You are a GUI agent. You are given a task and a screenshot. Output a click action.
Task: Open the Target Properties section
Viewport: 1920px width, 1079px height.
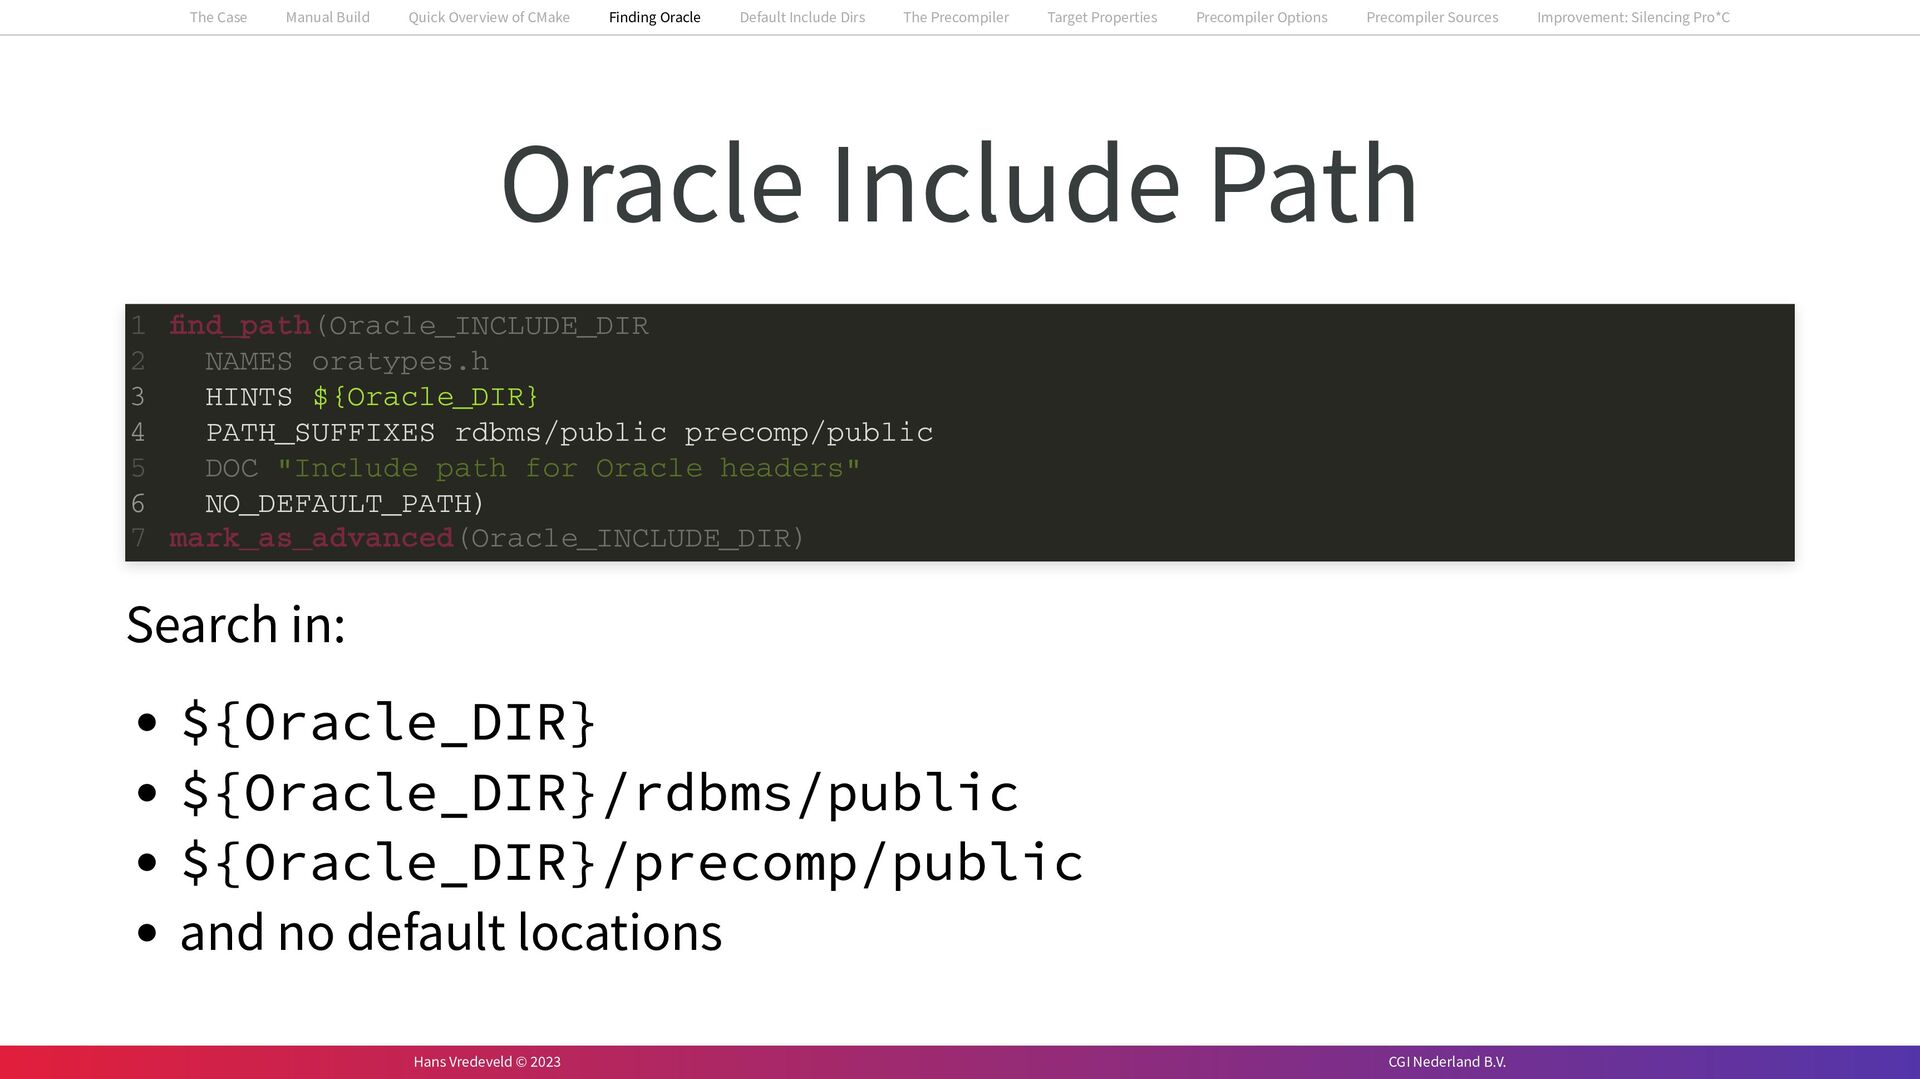(1102, 17)
